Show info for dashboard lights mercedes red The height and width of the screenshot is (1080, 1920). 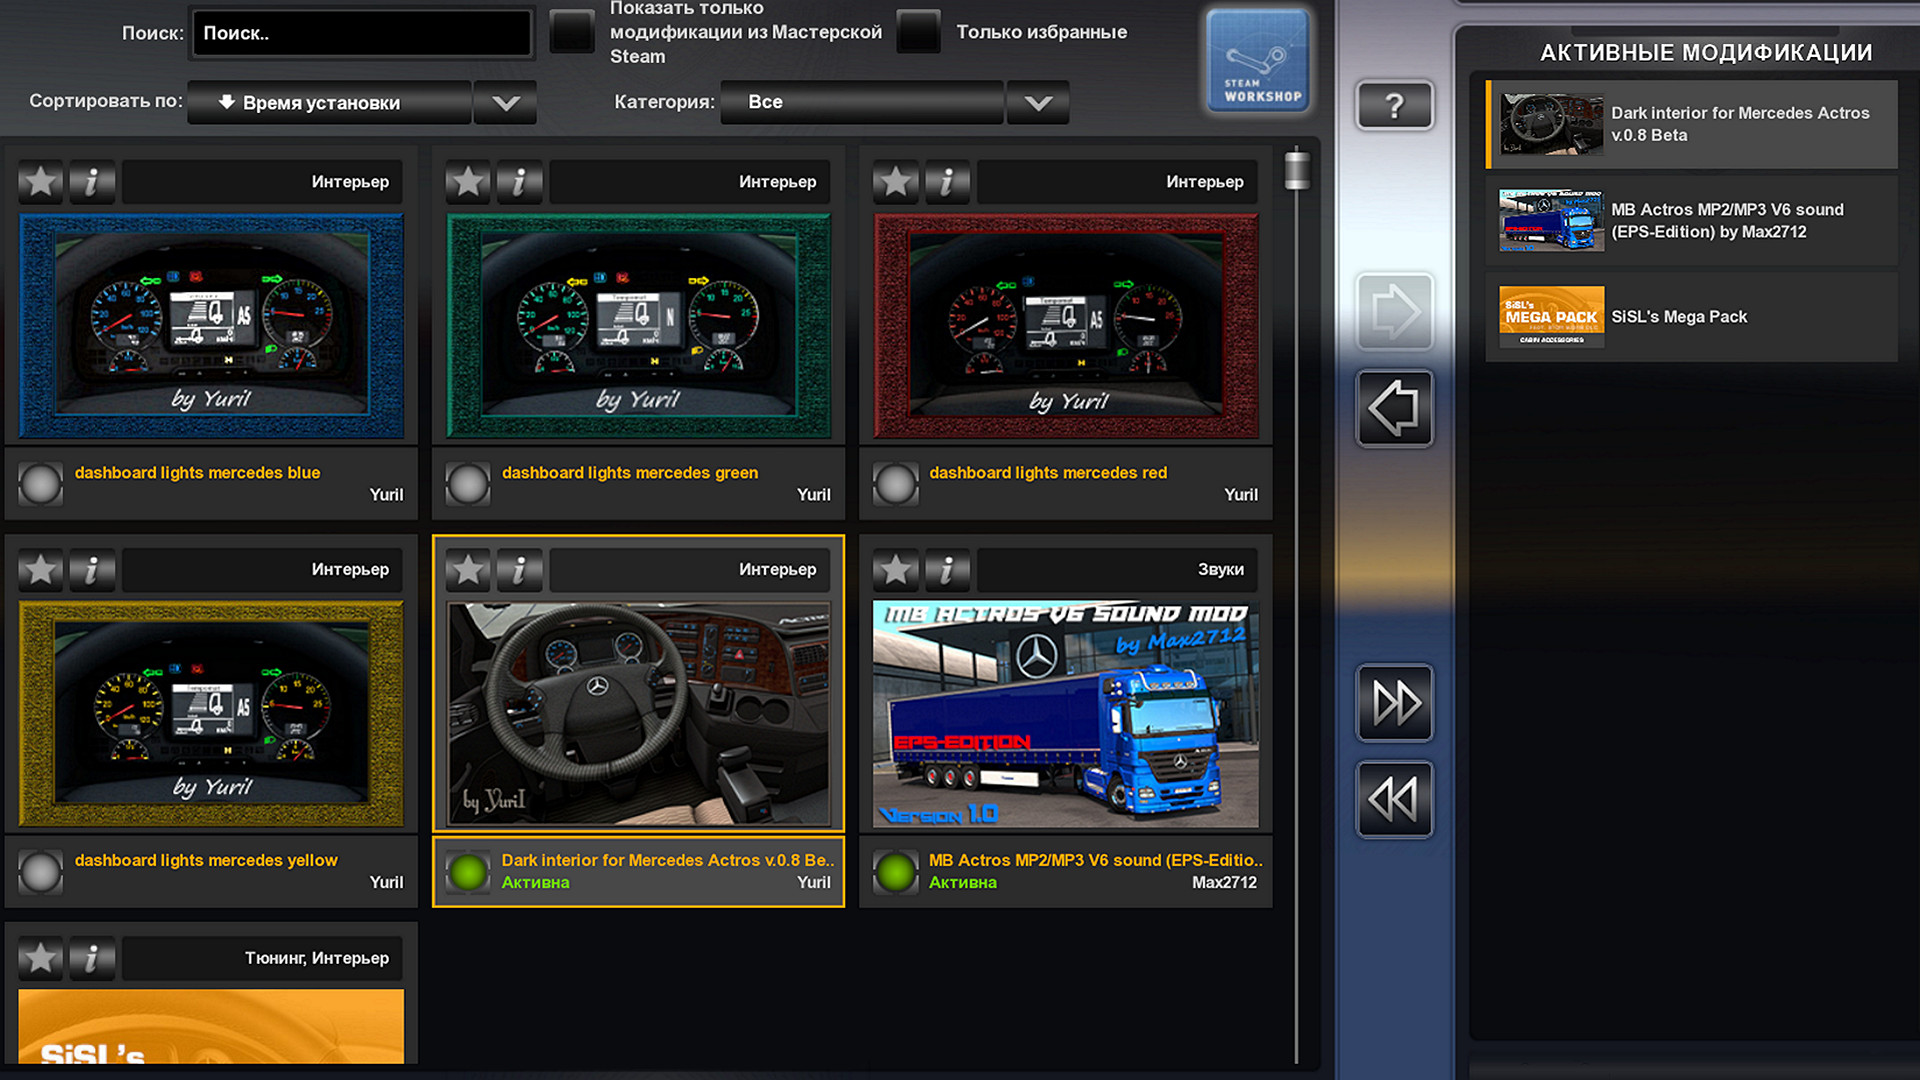[947, 182]
